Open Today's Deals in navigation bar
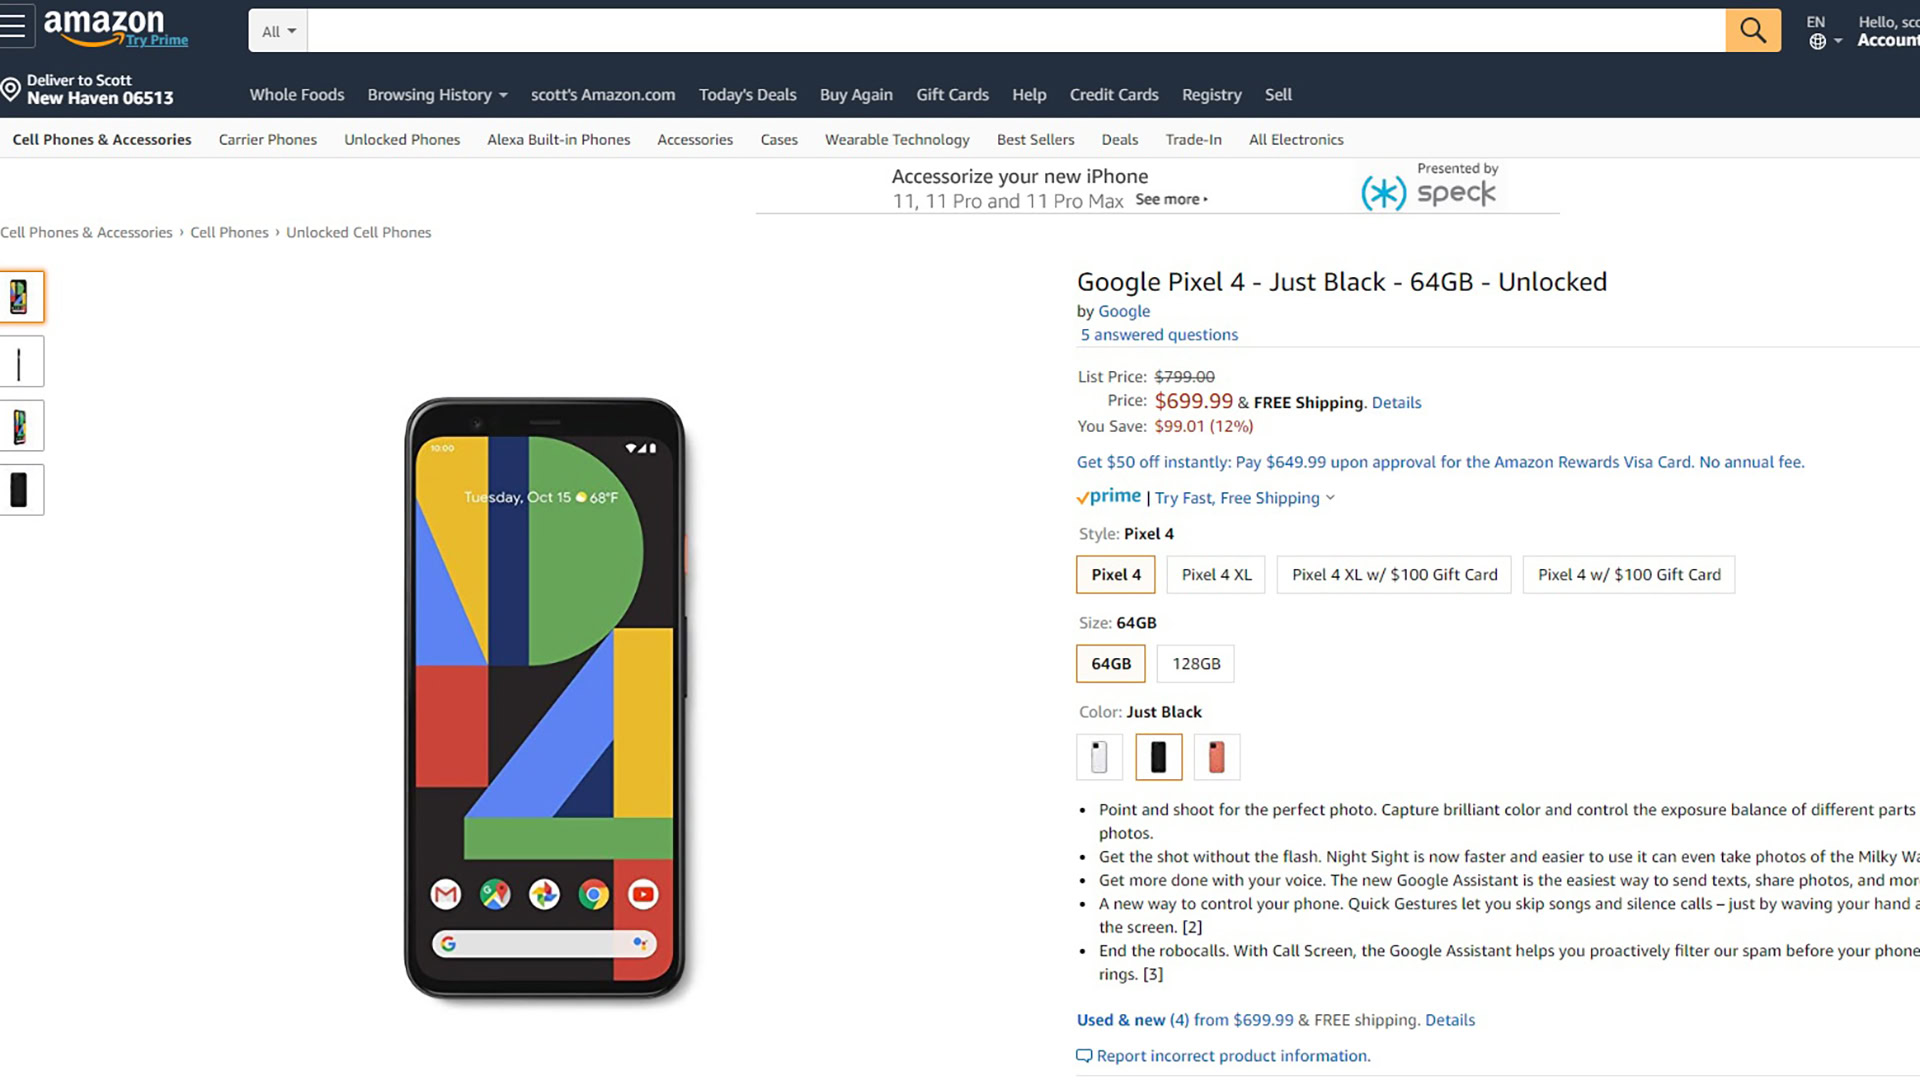This screenshot has width=1920, height=1080. [x=747, y=95]
